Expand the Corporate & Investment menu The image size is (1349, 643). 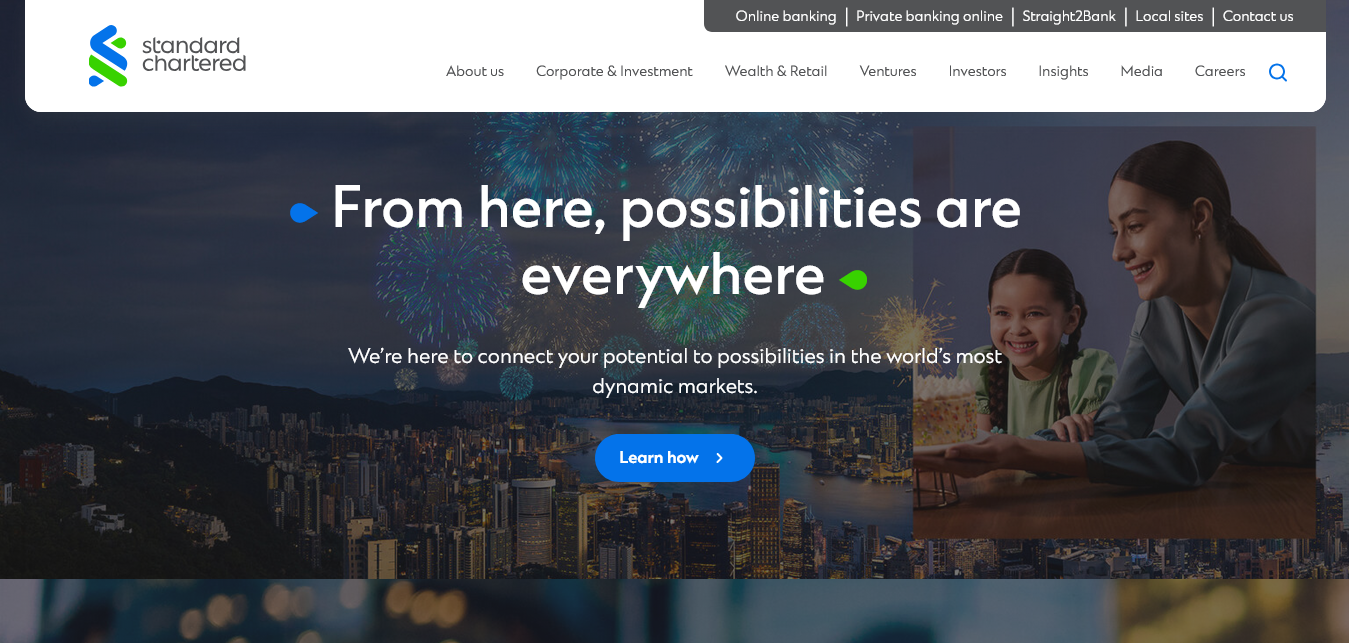[x=614, y=71]
